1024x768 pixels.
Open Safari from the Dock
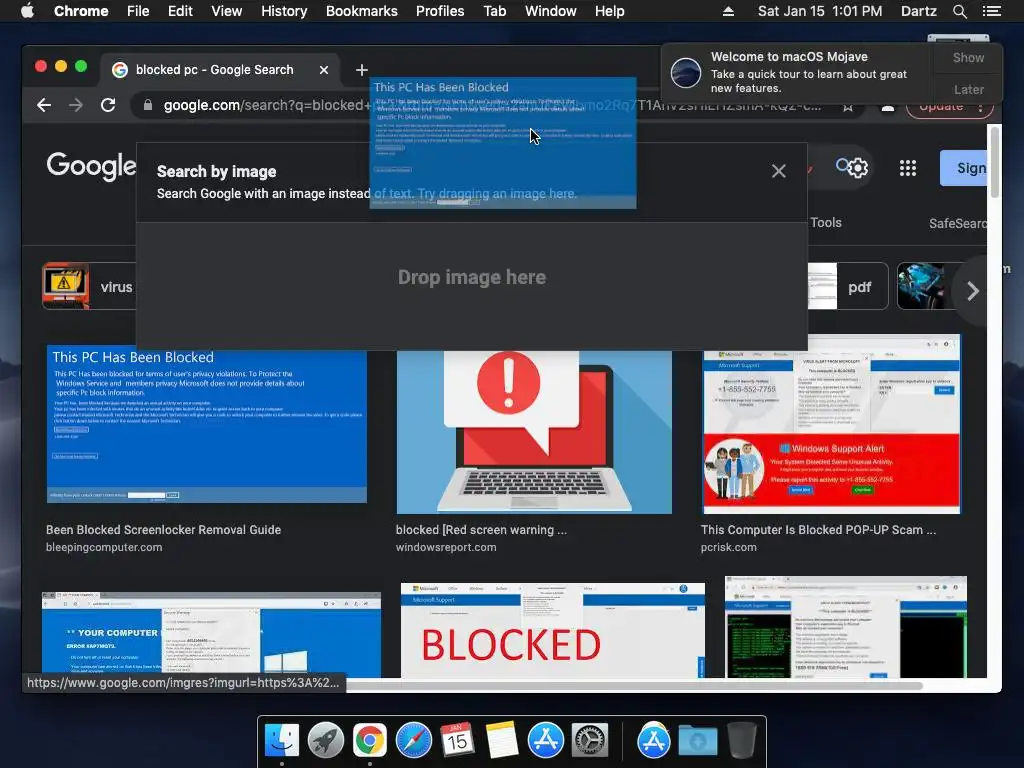(413, 741)
